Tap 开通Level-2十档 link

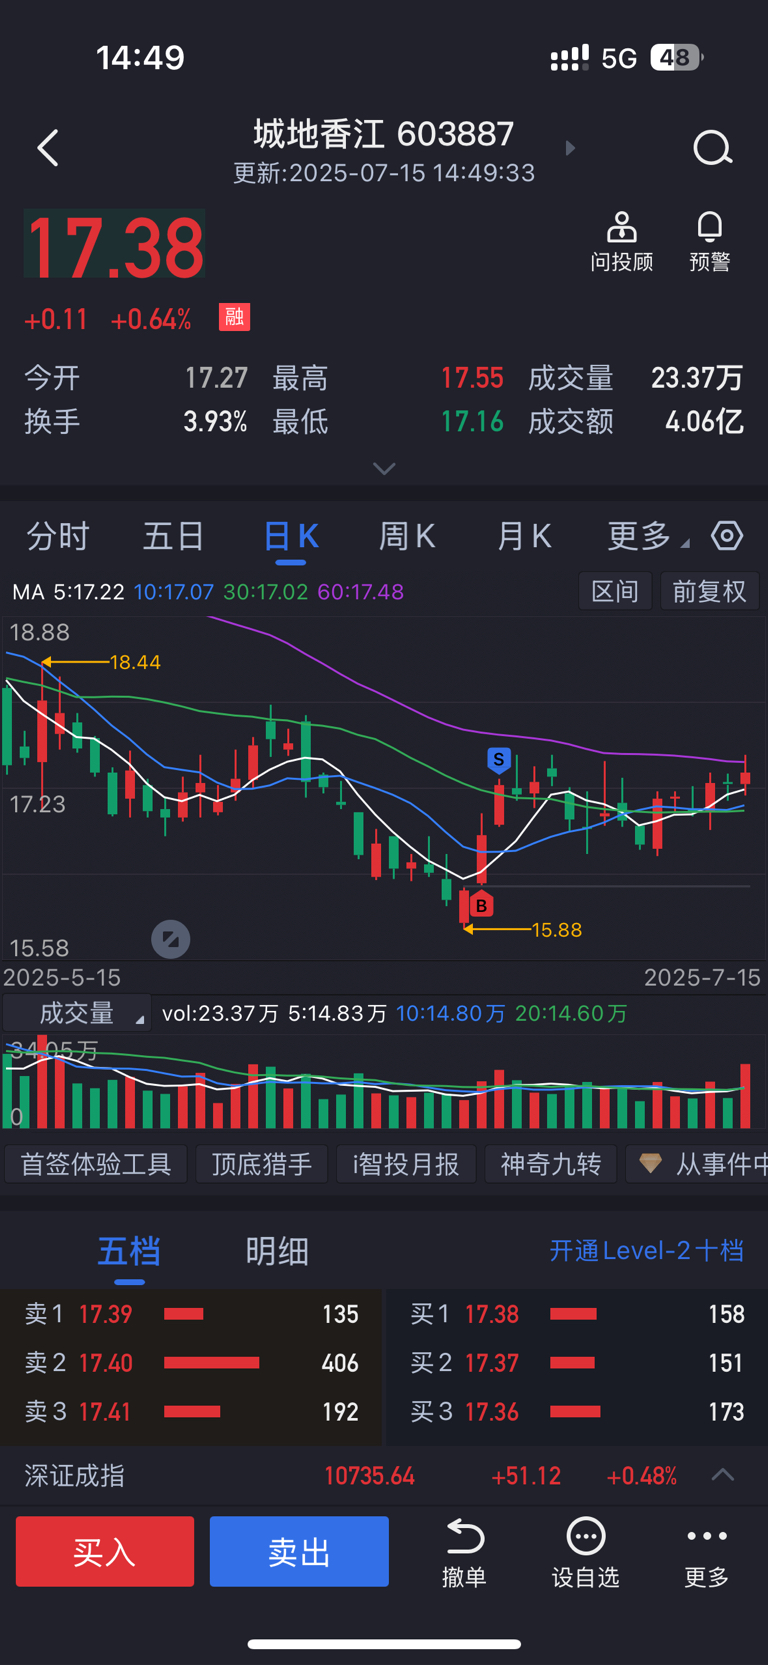(646, 1250)
